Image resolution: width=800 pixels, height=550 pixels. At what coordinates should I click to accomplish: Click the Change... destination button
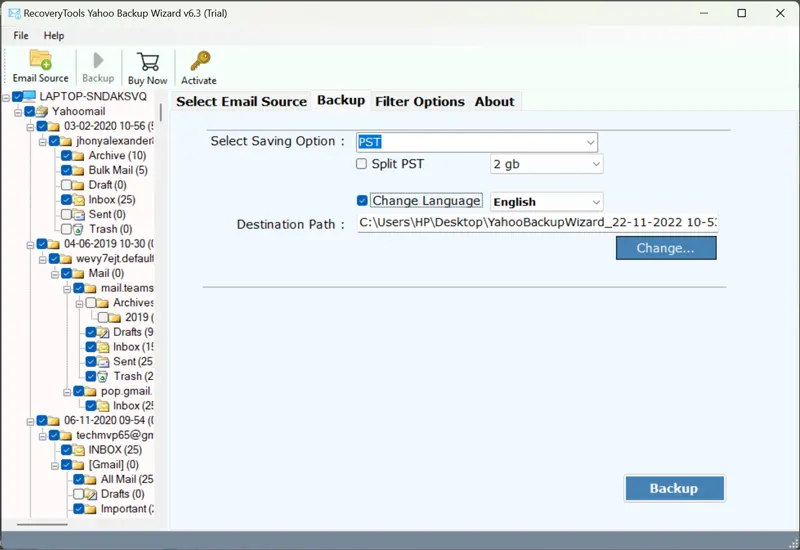[x=665, y=248]
